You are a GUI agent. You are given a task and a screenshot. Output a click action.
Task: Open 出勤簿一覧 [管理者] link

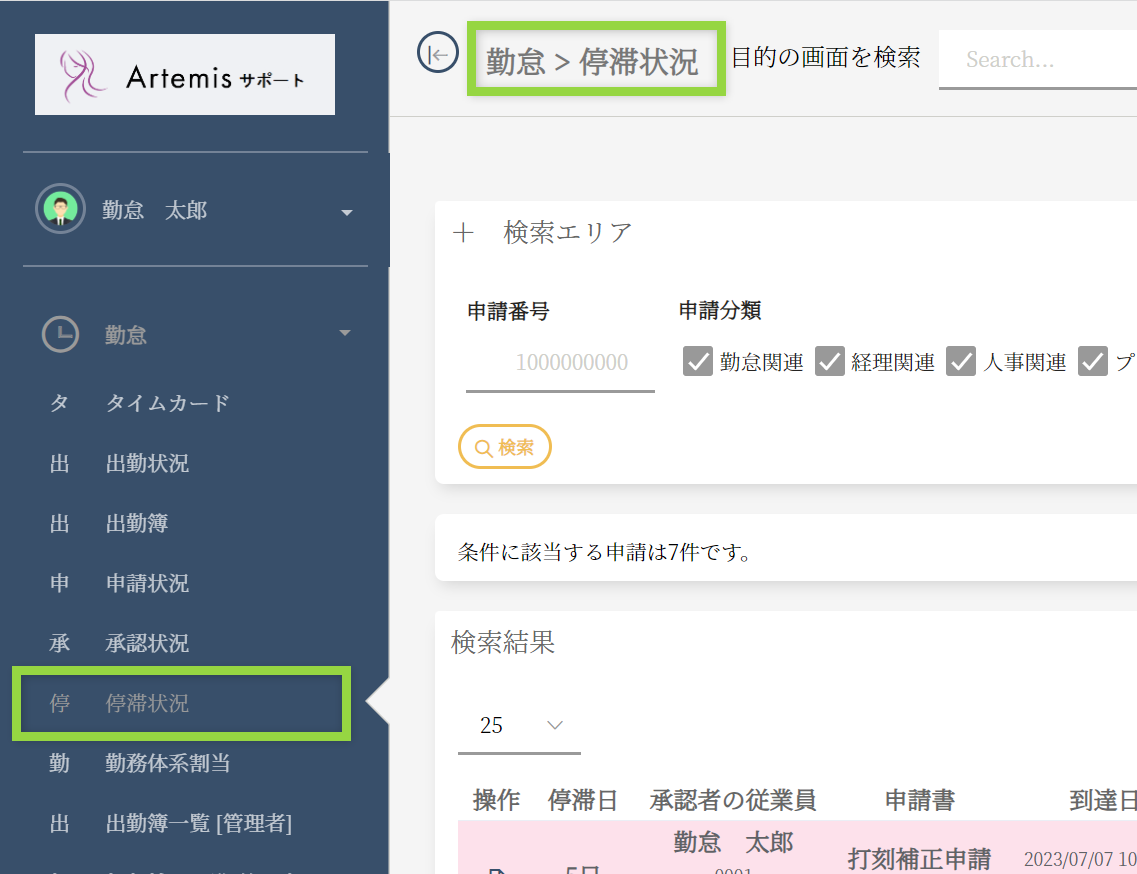tap(198, 824)
